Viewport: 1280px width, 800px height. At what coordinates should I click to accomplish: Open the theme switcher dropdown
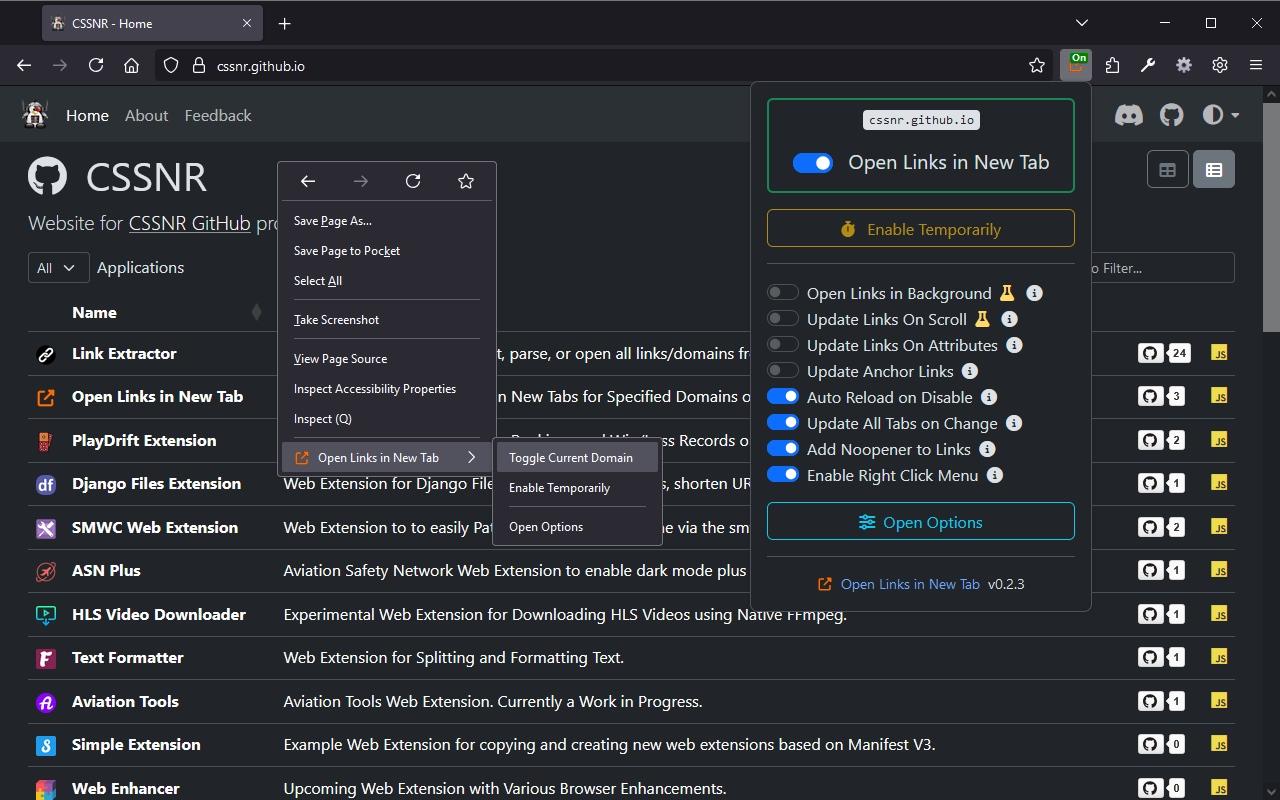point(1220,115)
